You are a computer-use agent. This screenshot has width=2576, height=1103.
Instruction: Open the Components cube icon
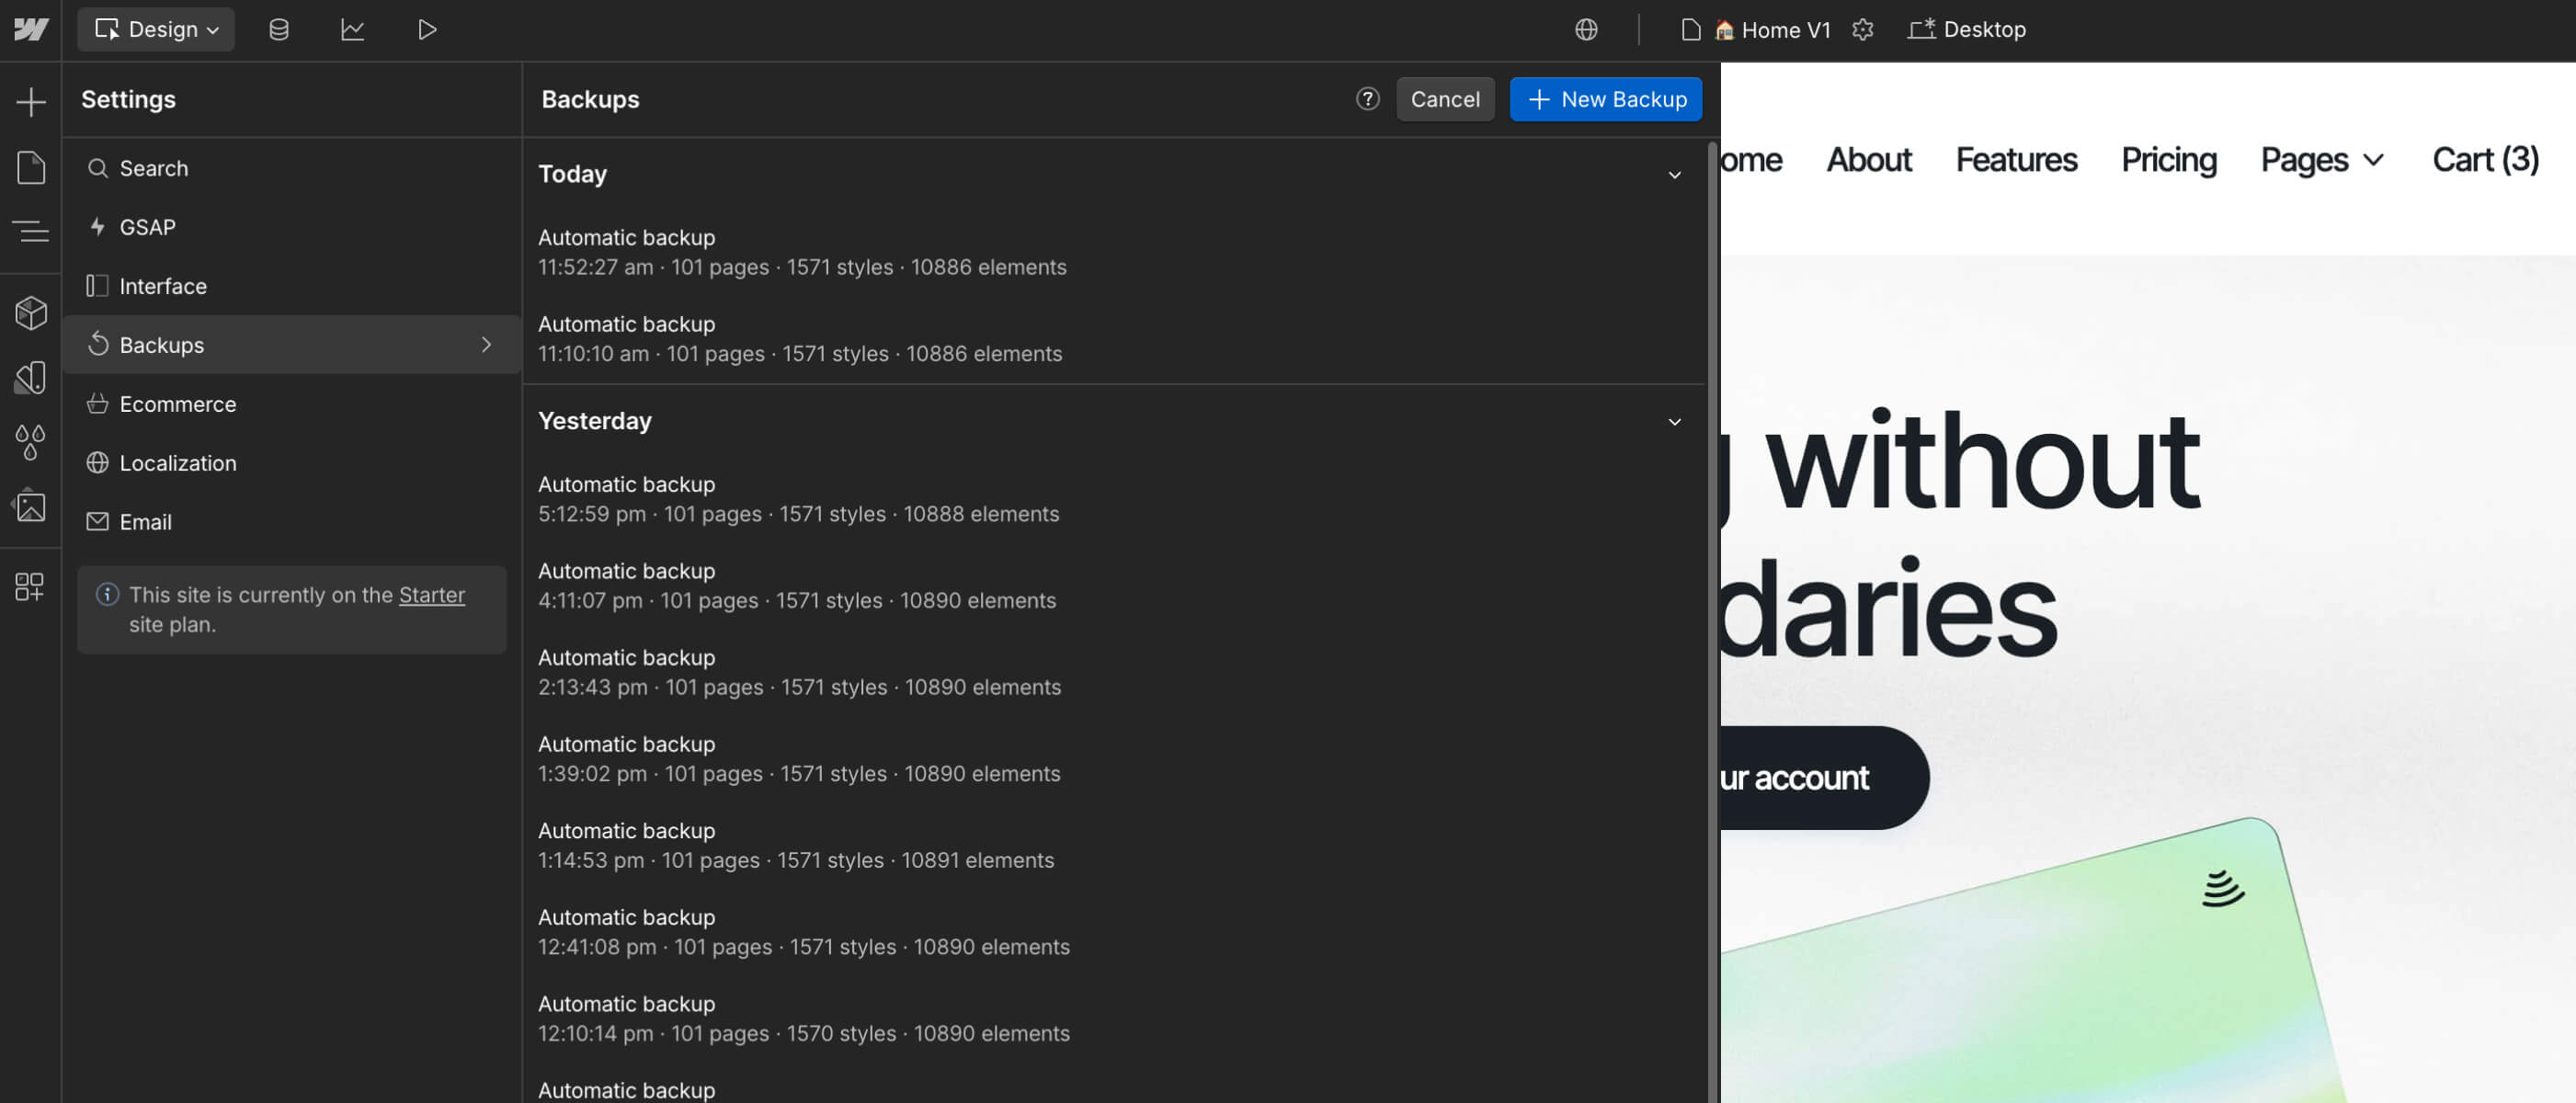(31, 313)
